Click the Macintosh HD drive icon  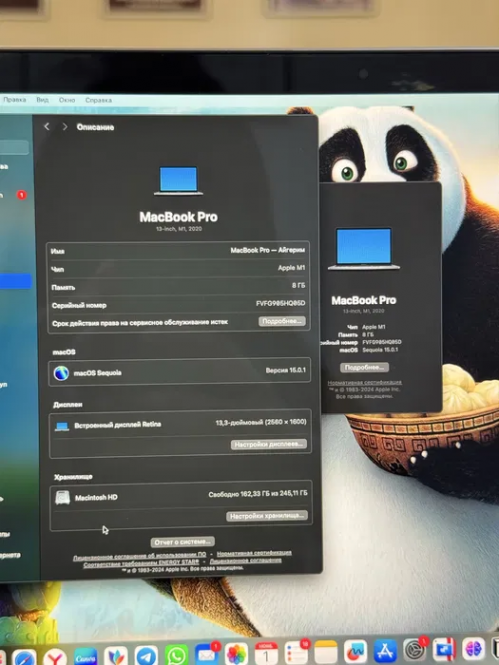(63, 497)
